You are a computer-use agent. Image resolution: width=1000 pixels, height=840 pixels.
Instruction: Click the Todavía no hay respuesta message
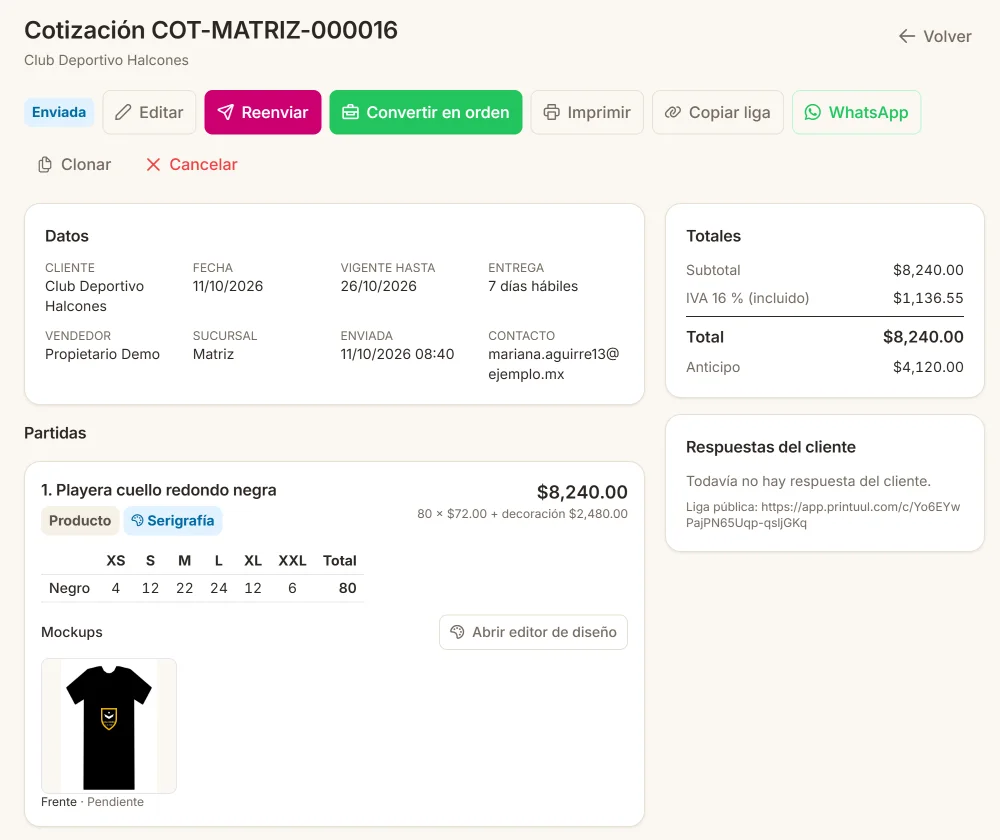click(x=808, y=481)
